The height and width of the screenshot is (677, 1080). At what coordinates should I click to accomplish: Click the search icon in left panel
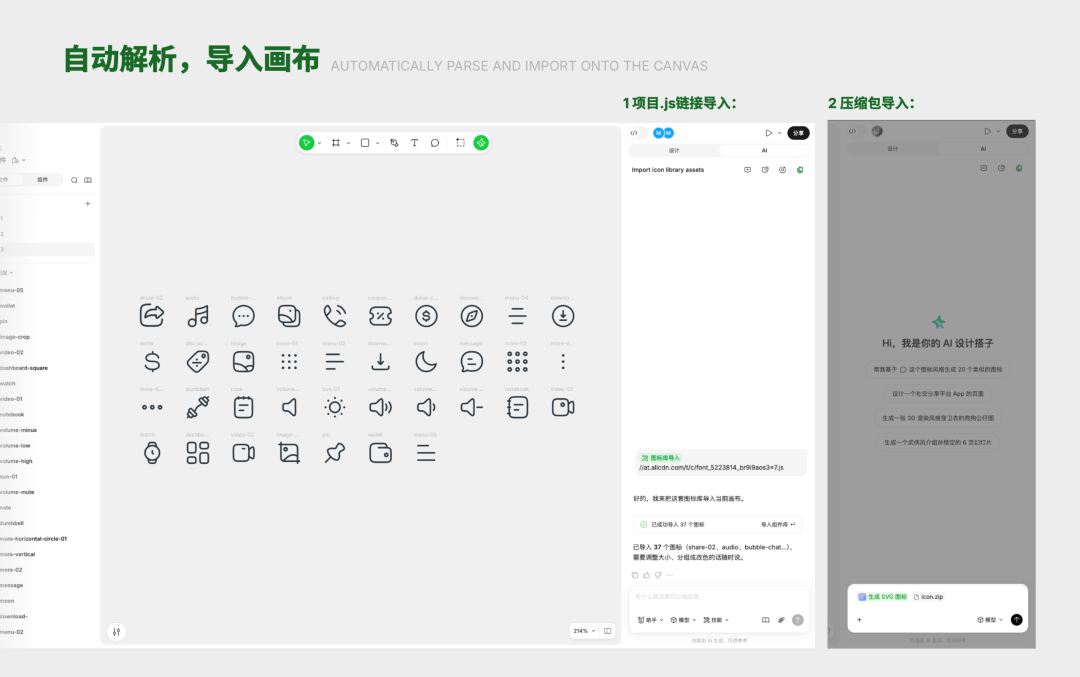tap(74, 180)
